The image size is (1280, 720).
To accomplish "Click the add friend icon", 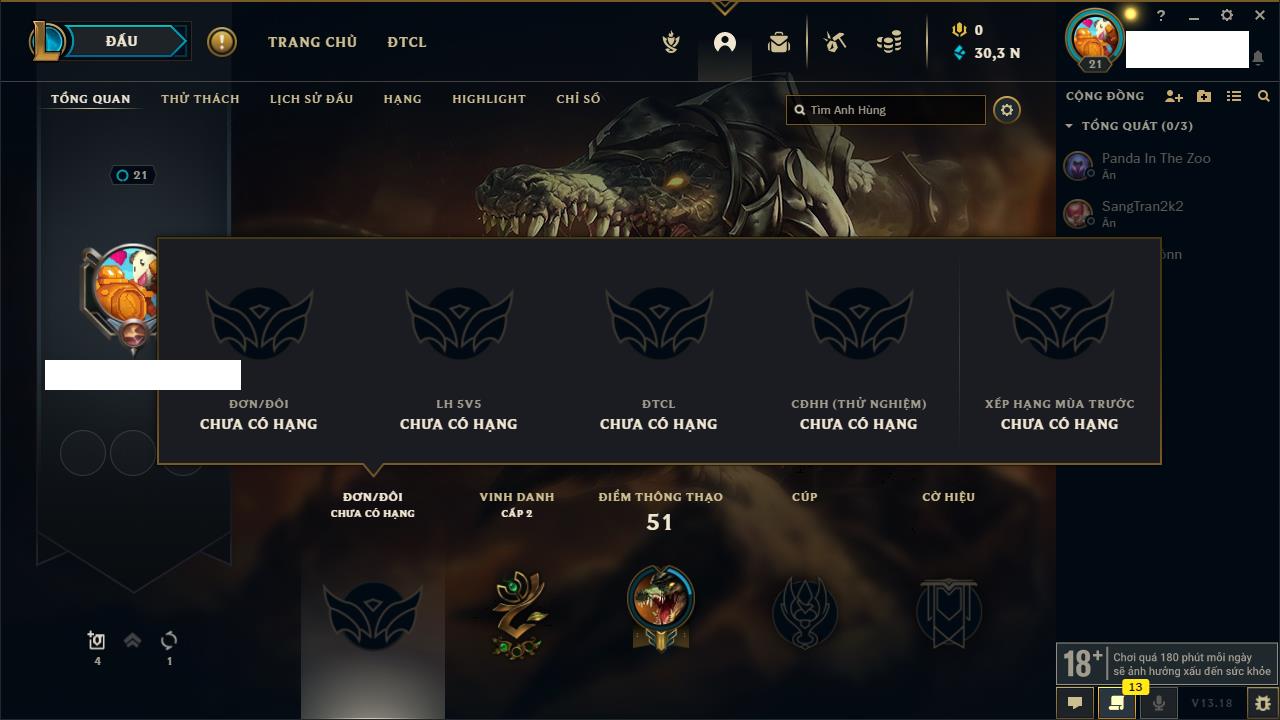I will point(1174,96).
